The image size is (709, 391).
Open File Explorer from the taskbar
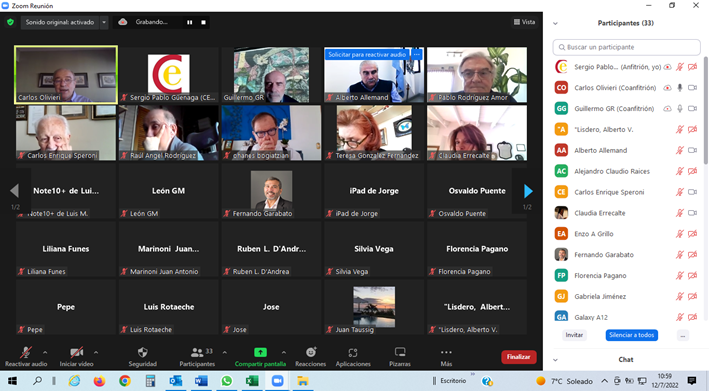(x=303, y=381)
